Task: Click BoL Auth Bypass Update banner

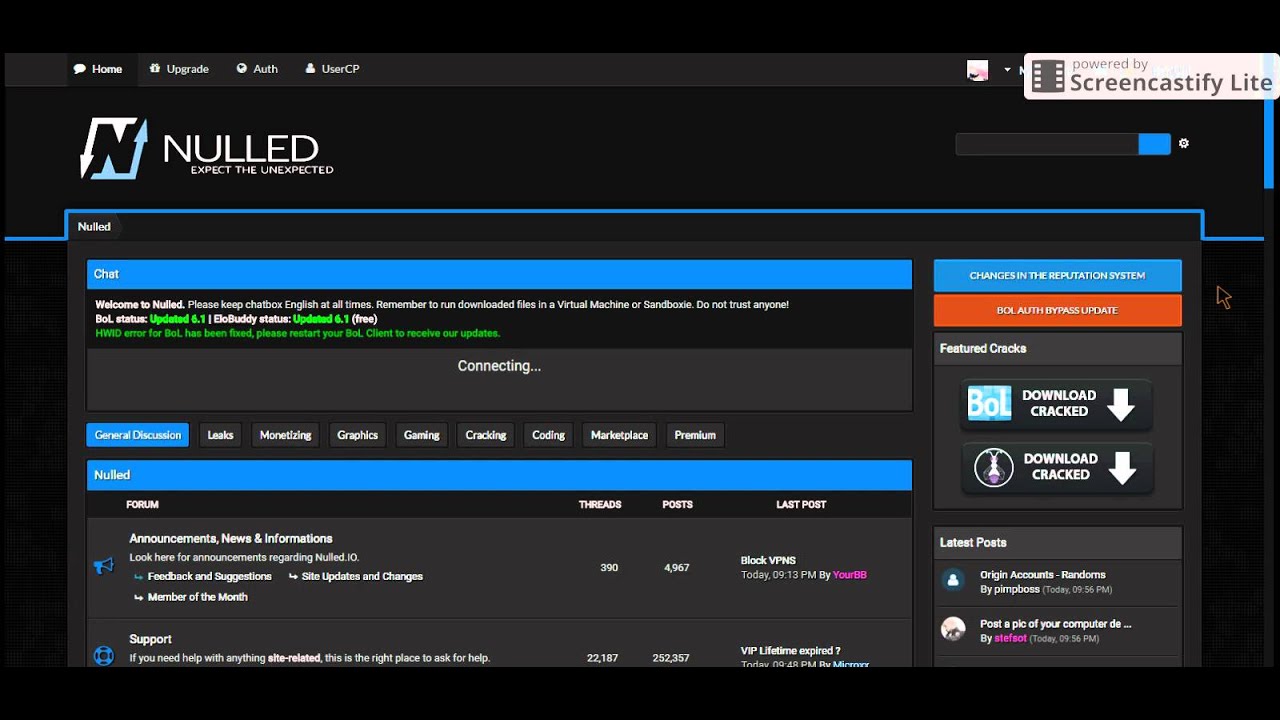Action: (x=1057, y=310)
